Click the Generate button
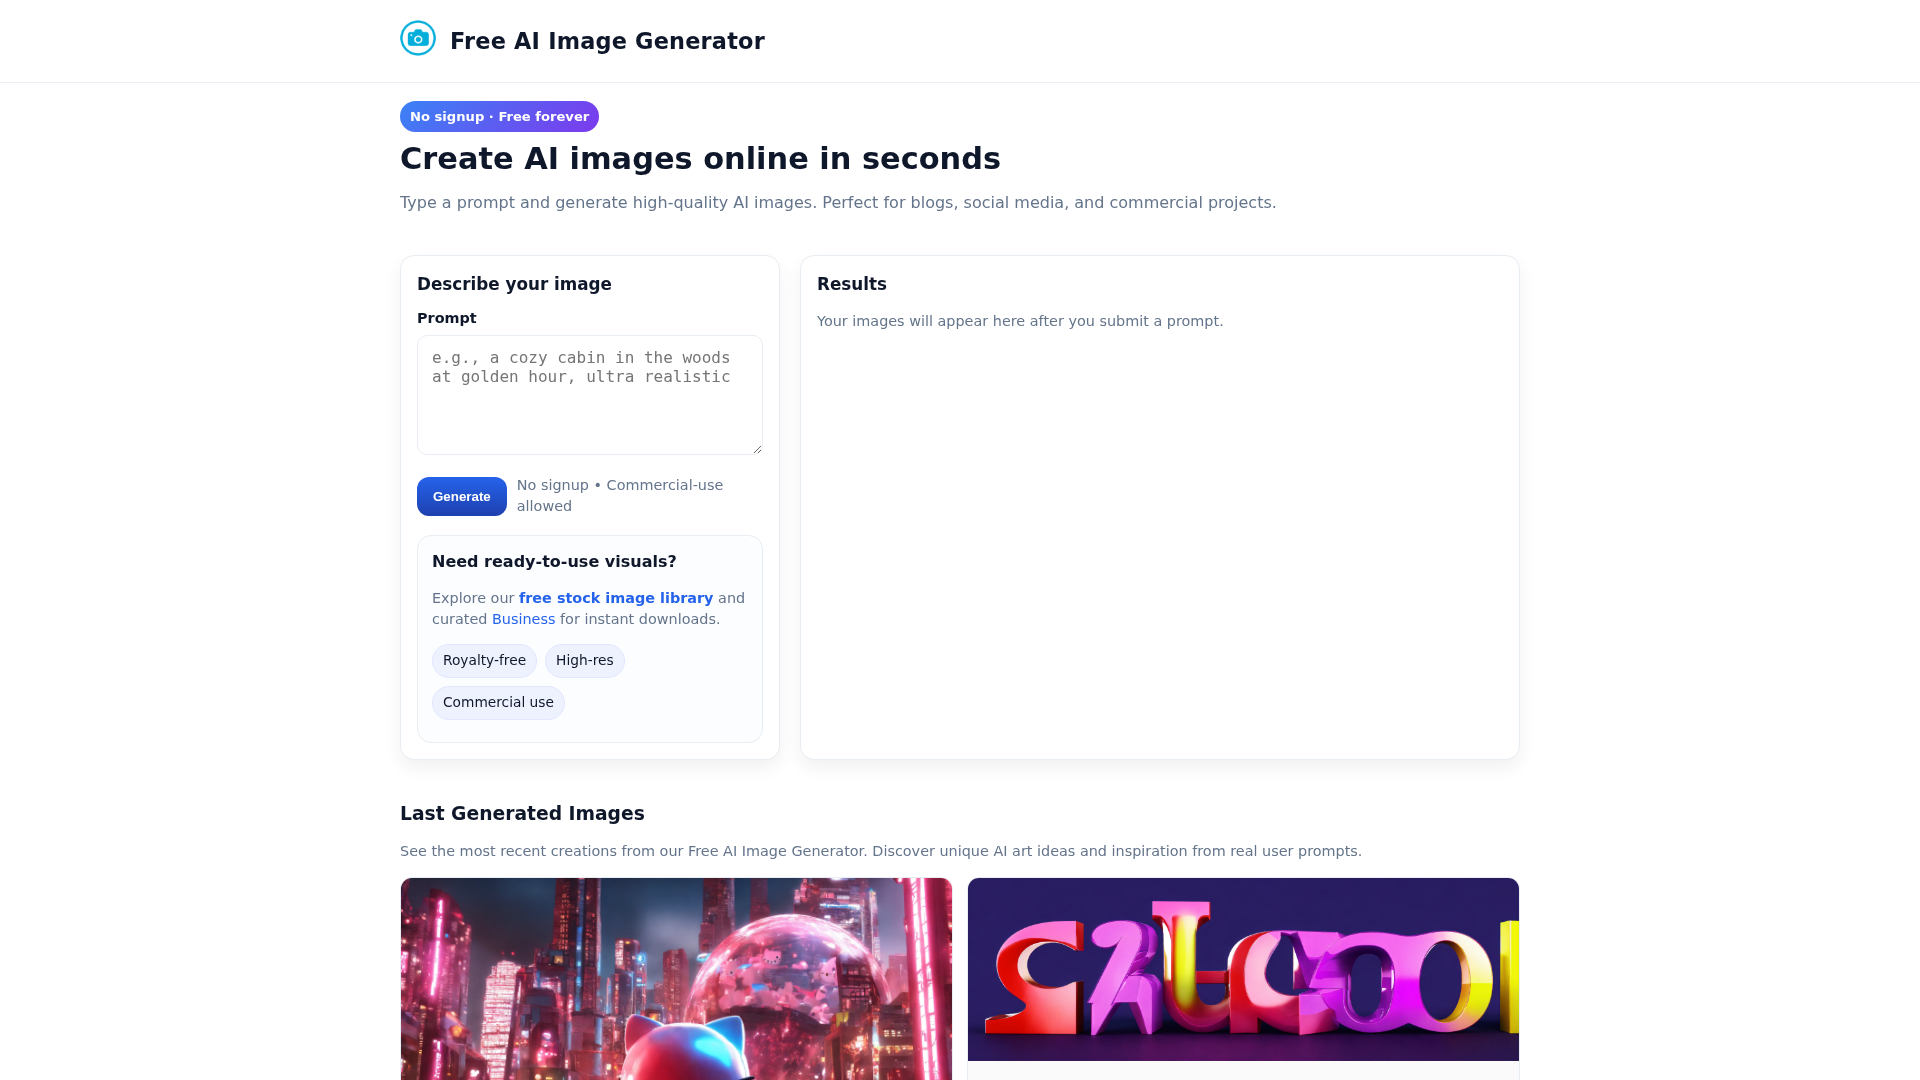 click(462, 497)
